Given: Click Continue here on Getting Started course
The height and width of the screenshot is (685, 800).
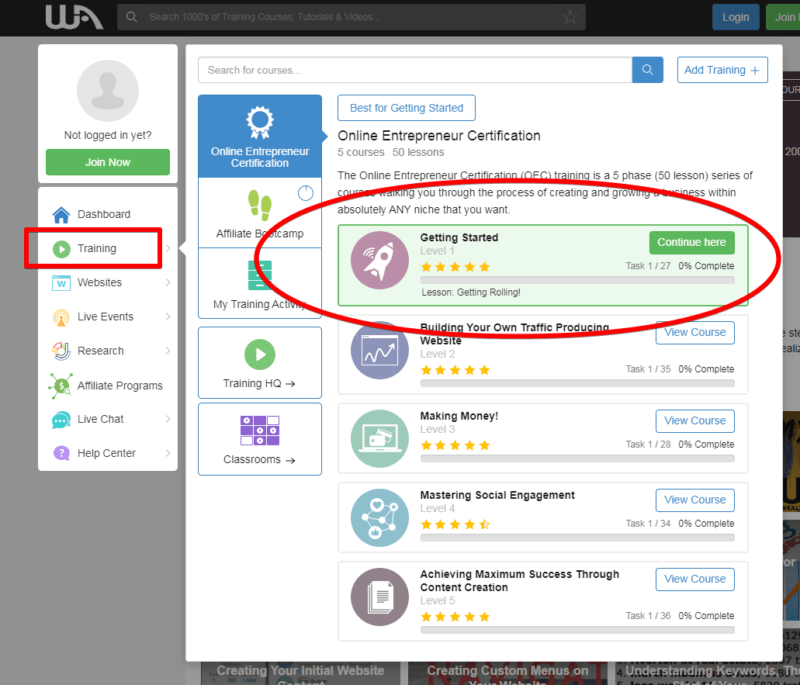Looking at the screenshot, I should [692, 243].
